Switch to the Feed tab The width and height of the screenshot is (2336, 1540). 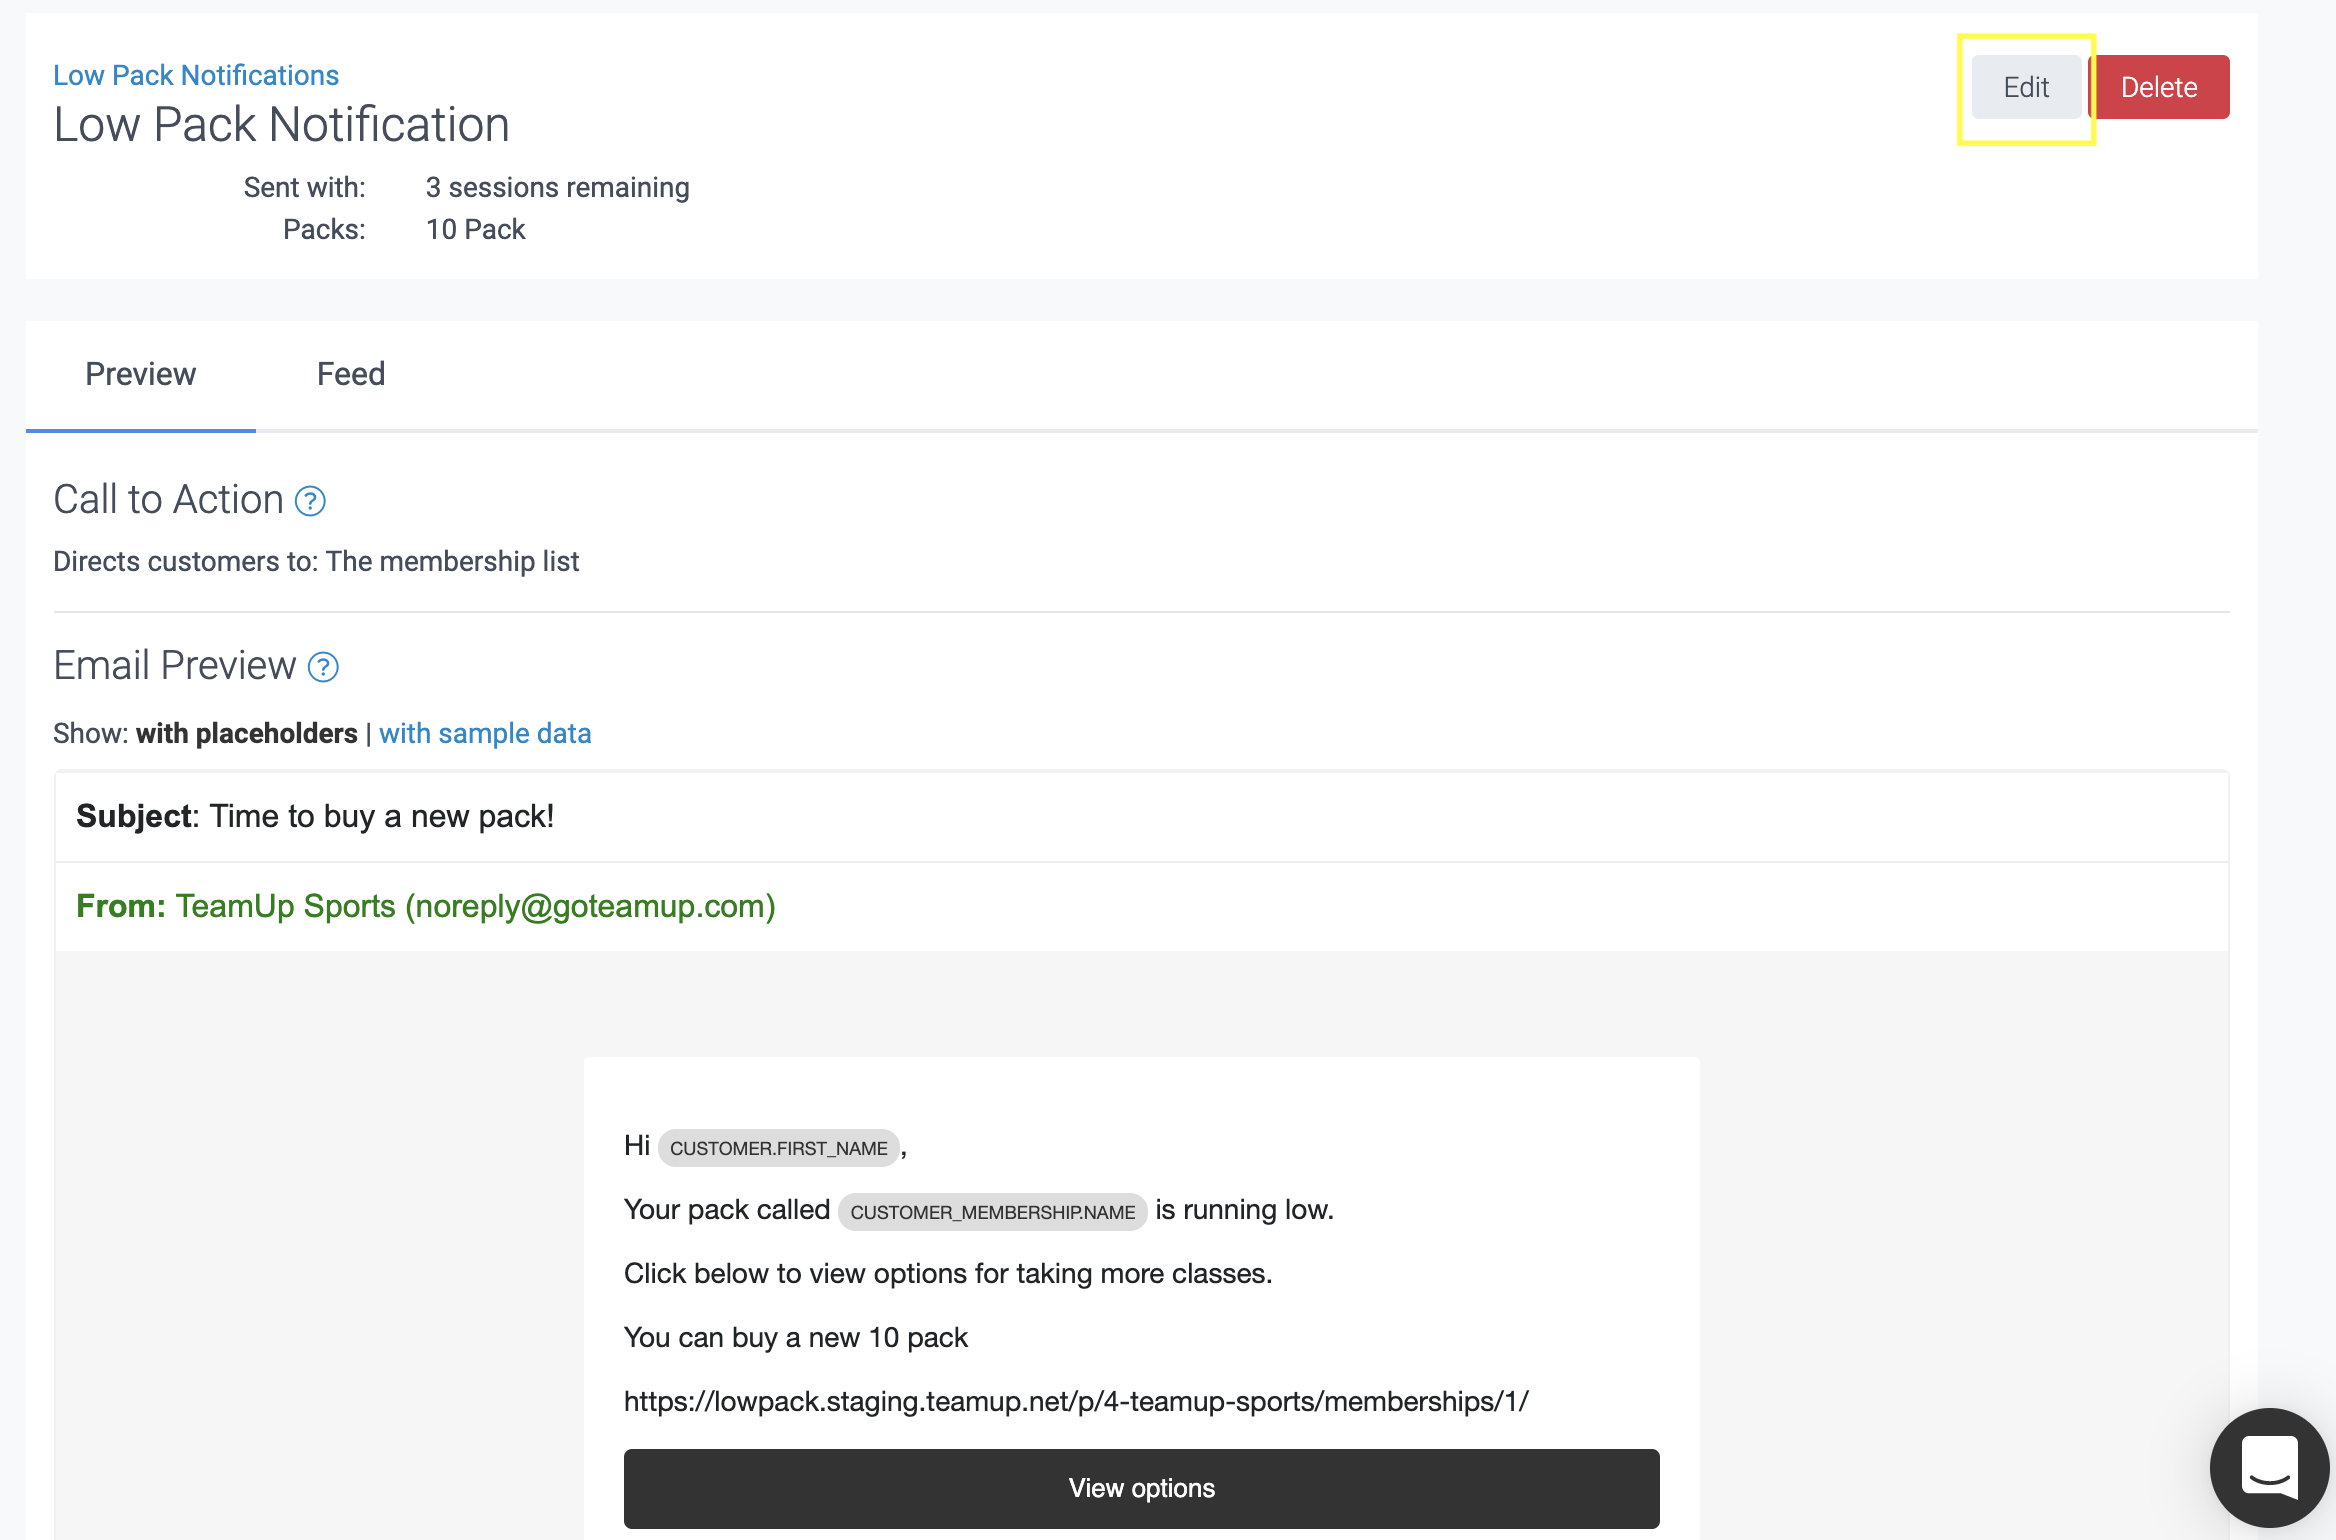point(351,374)
